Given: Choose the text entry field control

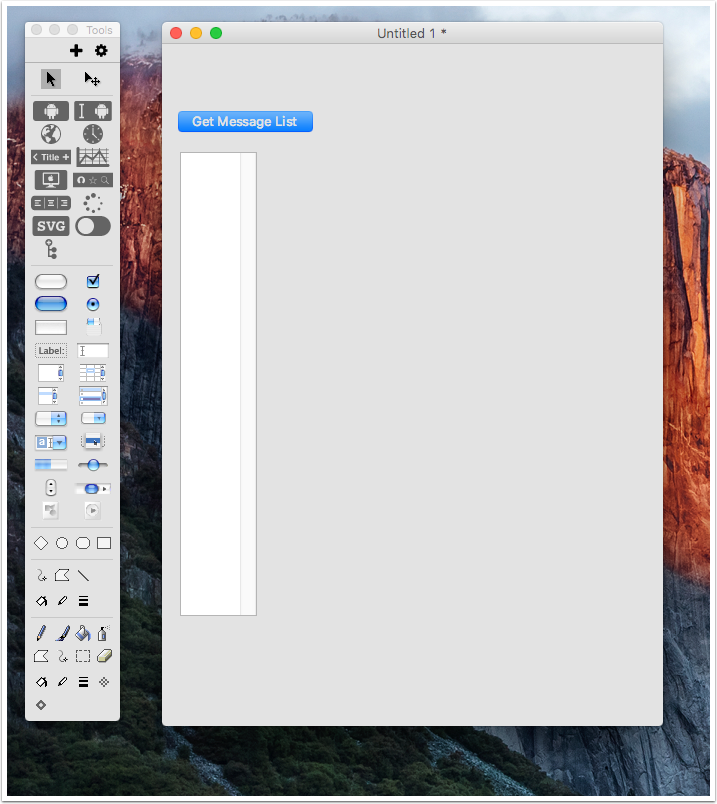Looking at the screenshot, I should coord(93,351).
